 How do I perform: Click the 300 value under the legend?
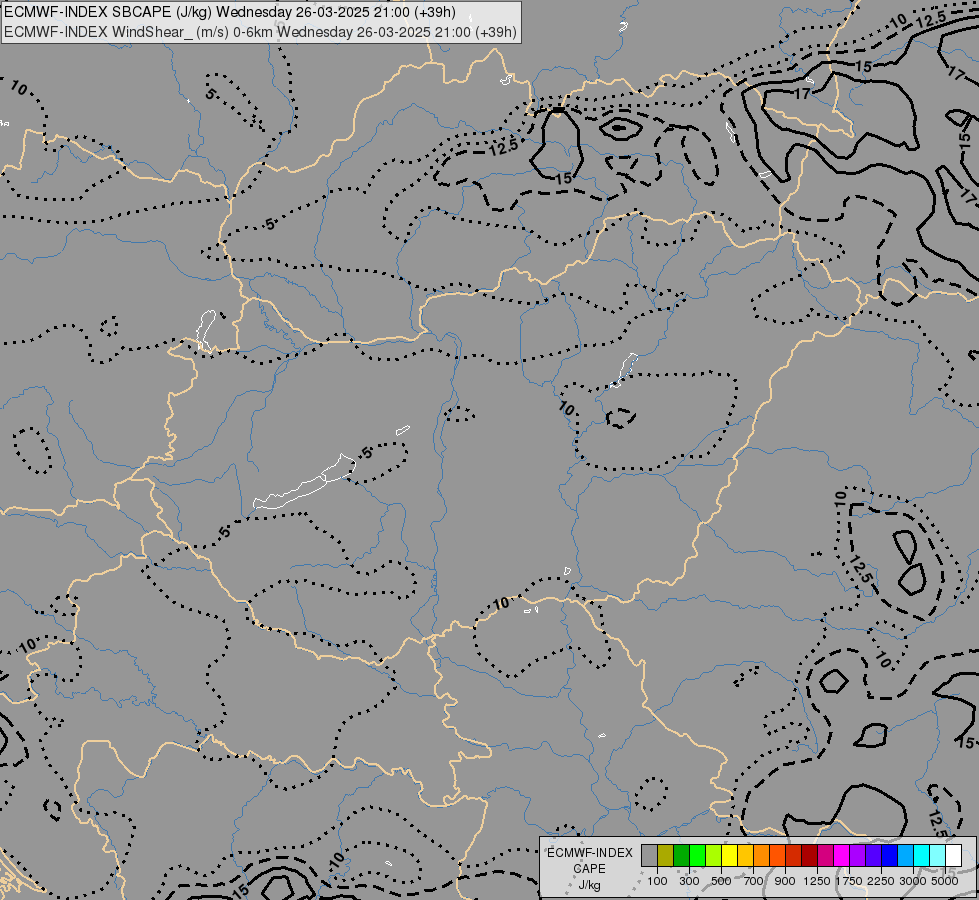coord(689,881)
